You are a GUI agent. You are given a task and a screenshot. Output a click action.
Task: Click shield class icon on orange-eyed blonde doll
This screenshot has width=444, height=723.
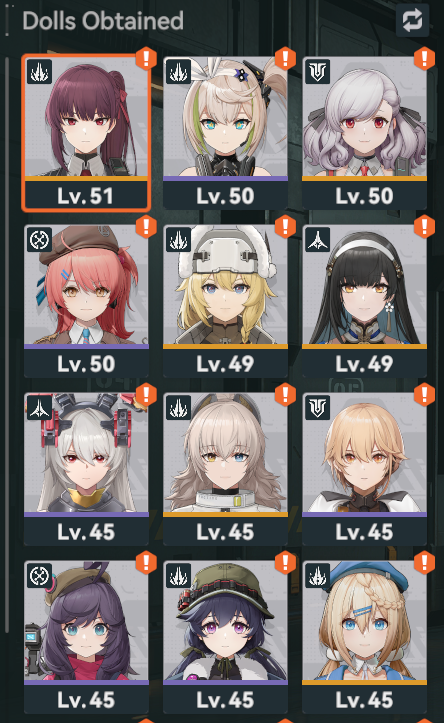point(318,408)
